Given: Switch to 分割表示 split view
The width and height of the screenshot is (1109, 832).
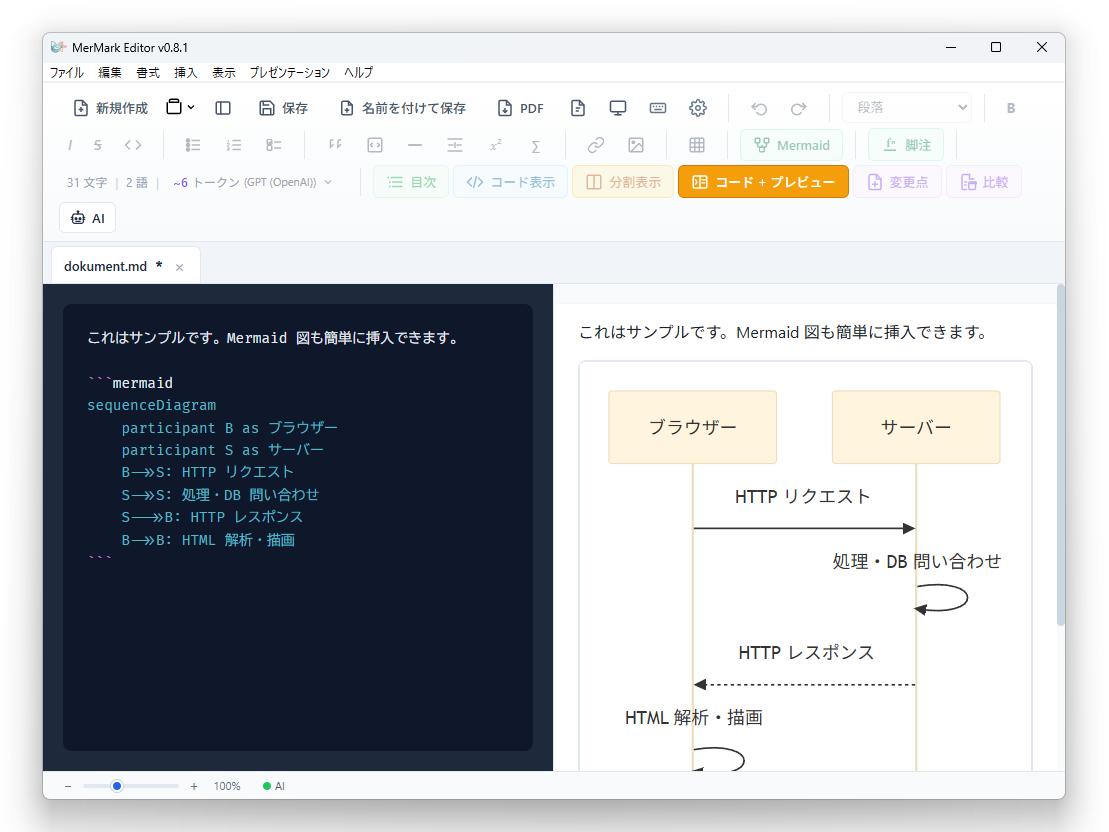Looking at the screenshot, I should 622,182.
